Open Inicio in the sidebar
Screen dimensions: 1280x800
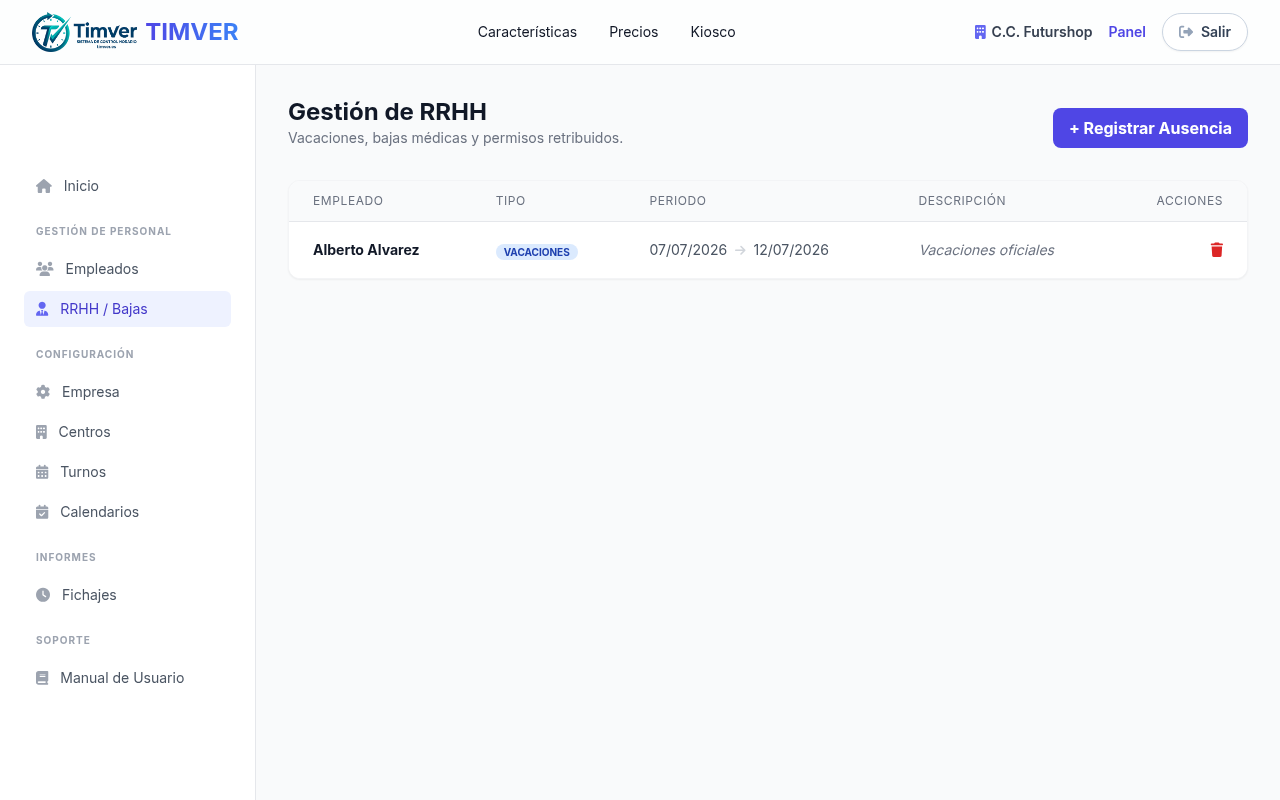(x=127, y=186)
